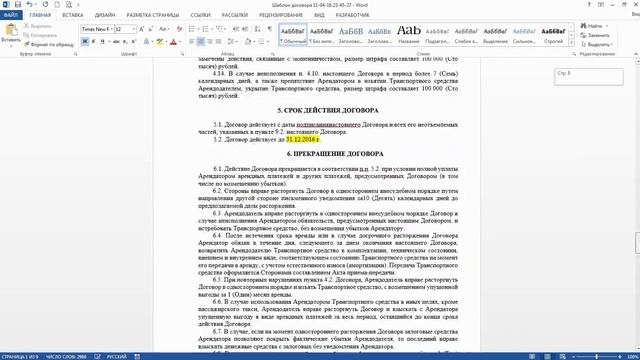
Task: Apply superscript formatting
Action: 134,42
